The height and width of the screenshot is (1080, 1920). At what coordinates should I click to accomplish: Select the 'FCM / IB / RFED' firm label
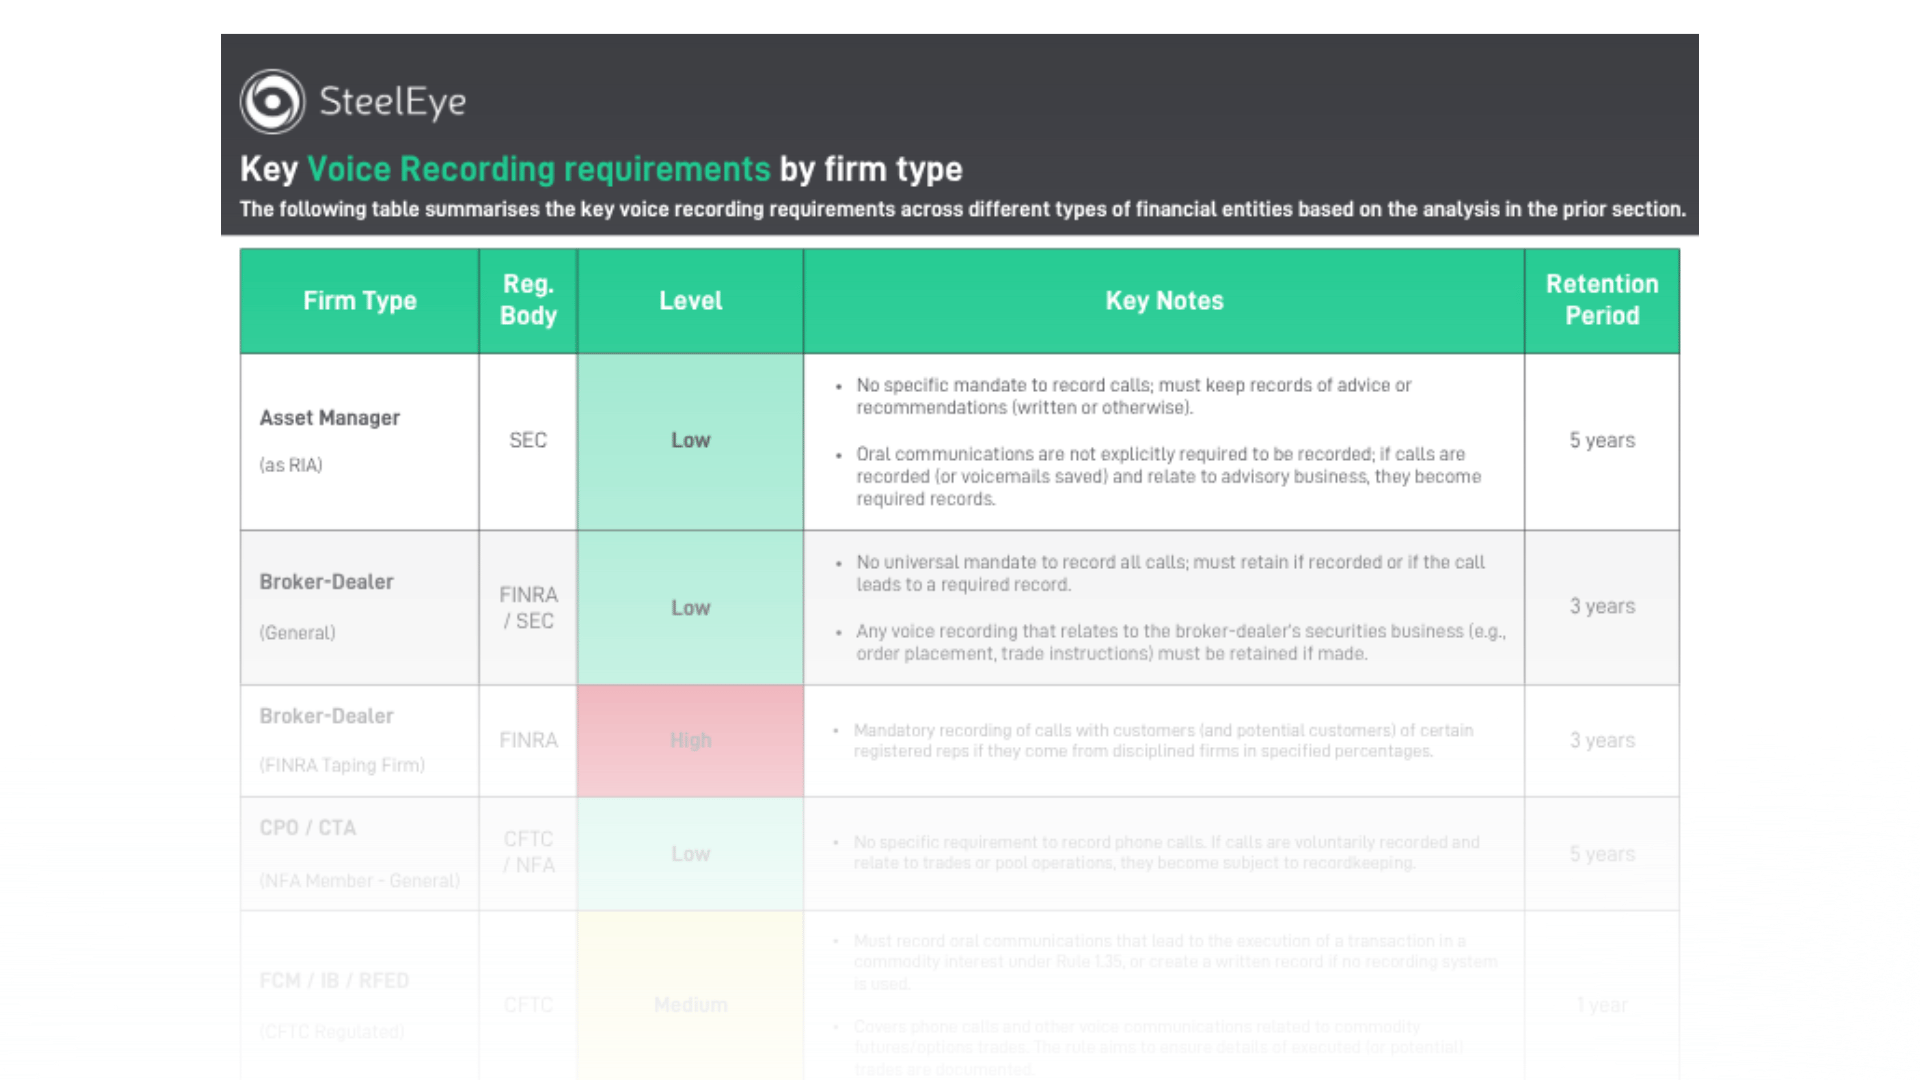tap(335, 980)
